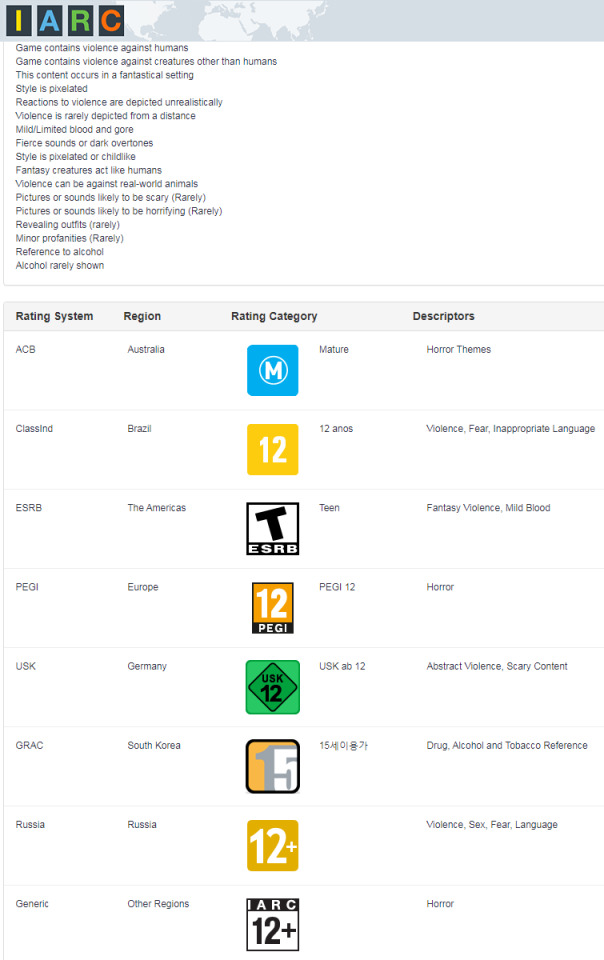Screen dimensions: 604x960
Task: Click 'Game contains violence against humans' line
Action: pyautogui.click(x=102, y=48)
